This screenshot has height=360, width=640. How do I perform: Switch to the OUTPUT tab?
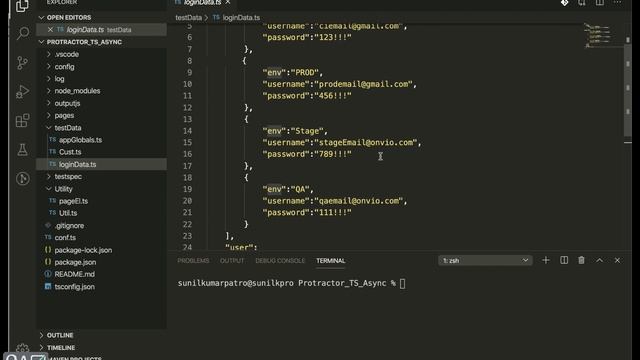tap(232, 260)
